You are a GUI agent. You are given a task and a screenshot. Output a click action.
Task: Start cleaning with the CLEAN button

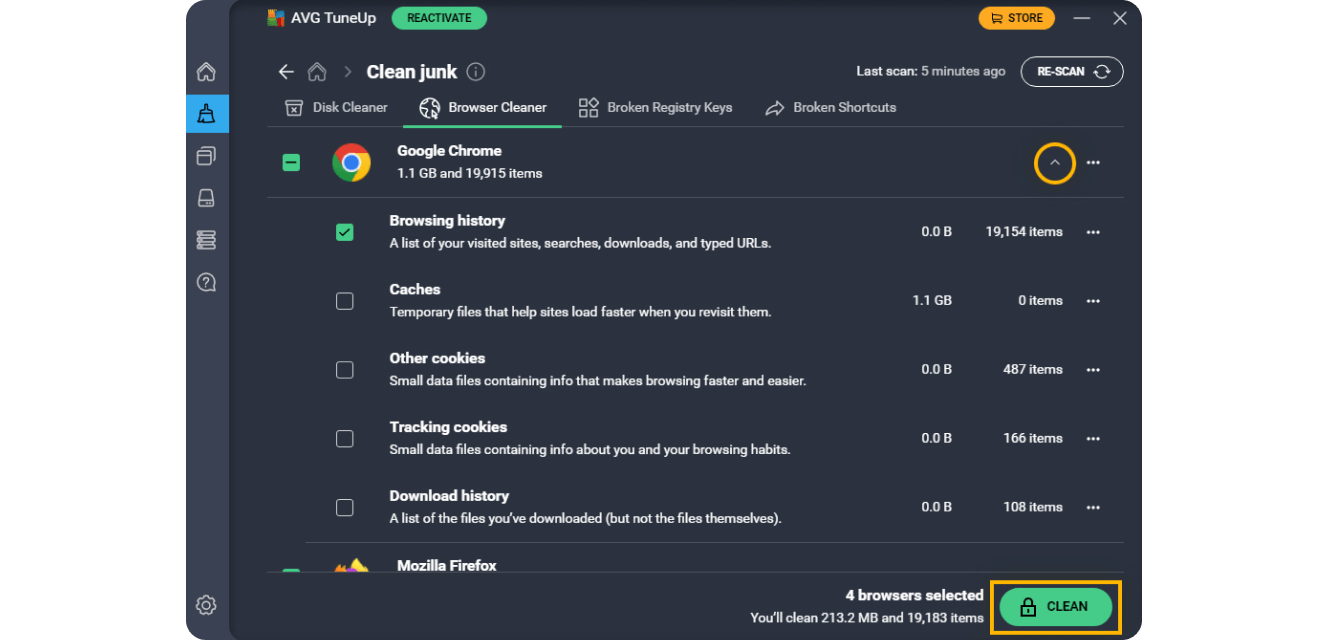coord(1056,606)
